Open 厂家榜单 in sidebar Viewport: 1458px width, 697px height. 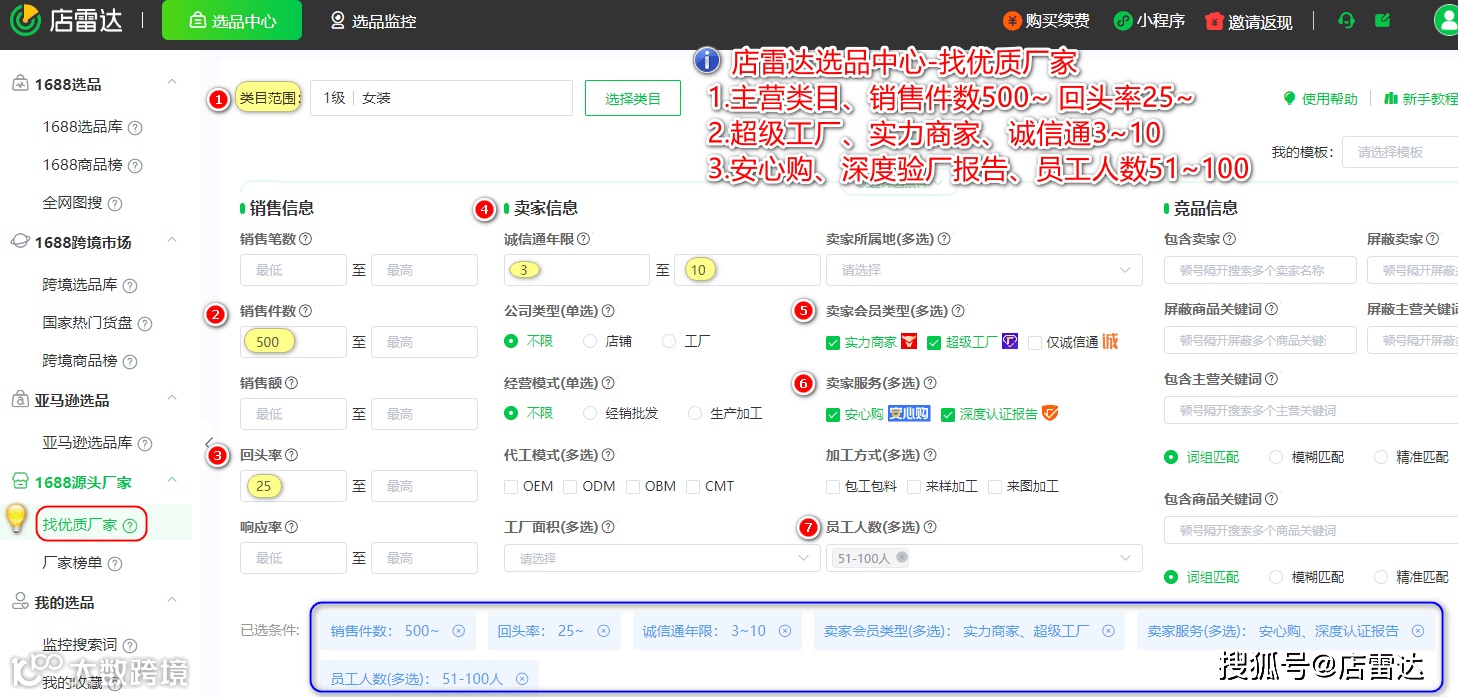(x=72, y=563)
